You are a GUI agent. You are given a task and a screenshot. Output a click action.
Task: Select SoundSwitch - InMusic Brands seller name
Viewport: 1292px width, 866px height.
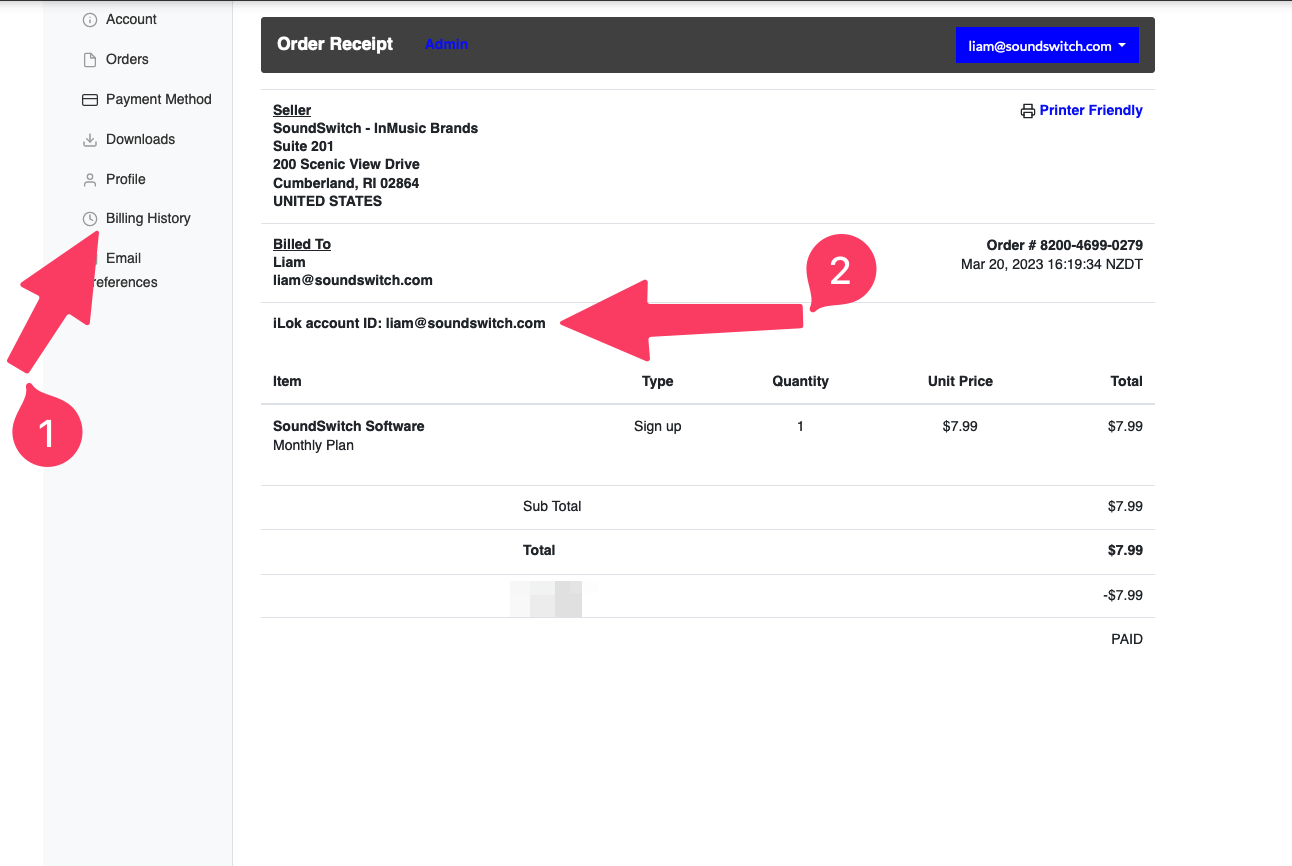tap(375, 128)
